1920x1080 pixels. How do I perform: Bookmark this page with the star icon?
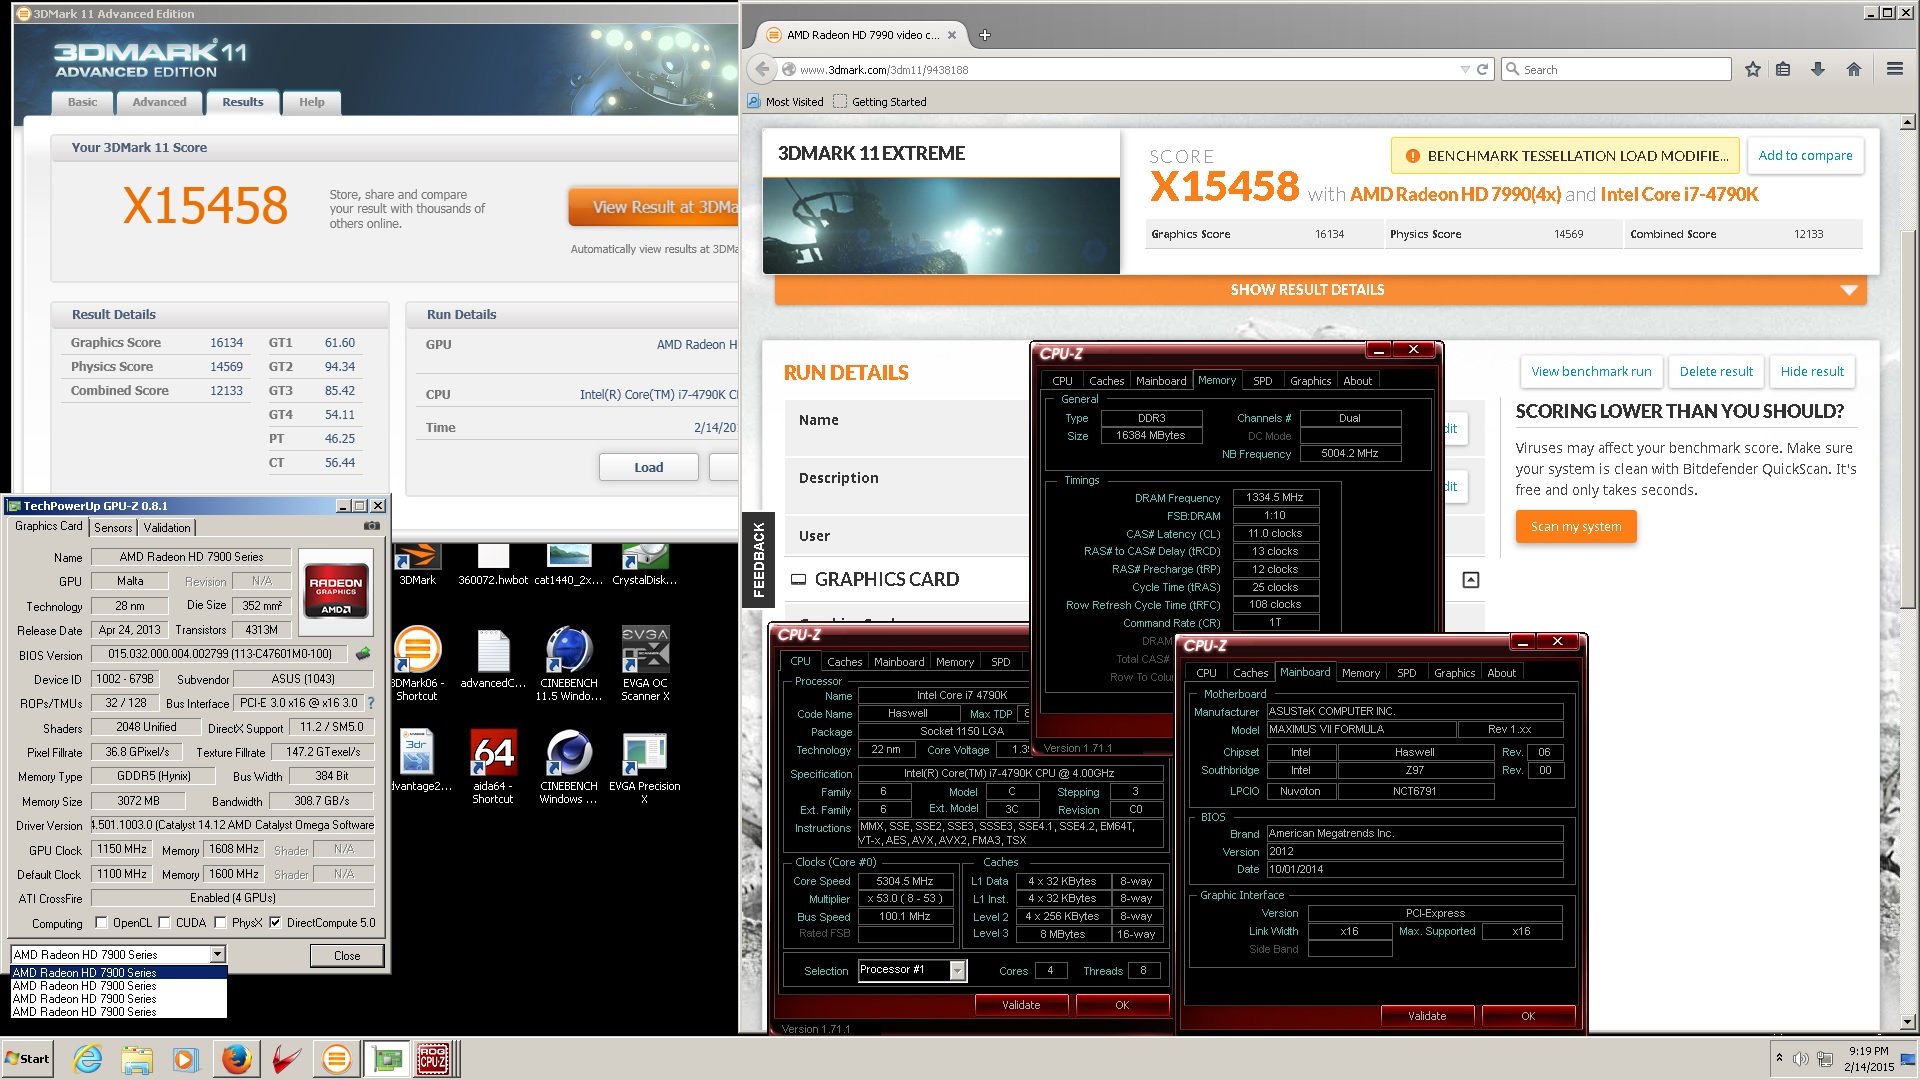pyautogui.click(x=1752, y=69)
